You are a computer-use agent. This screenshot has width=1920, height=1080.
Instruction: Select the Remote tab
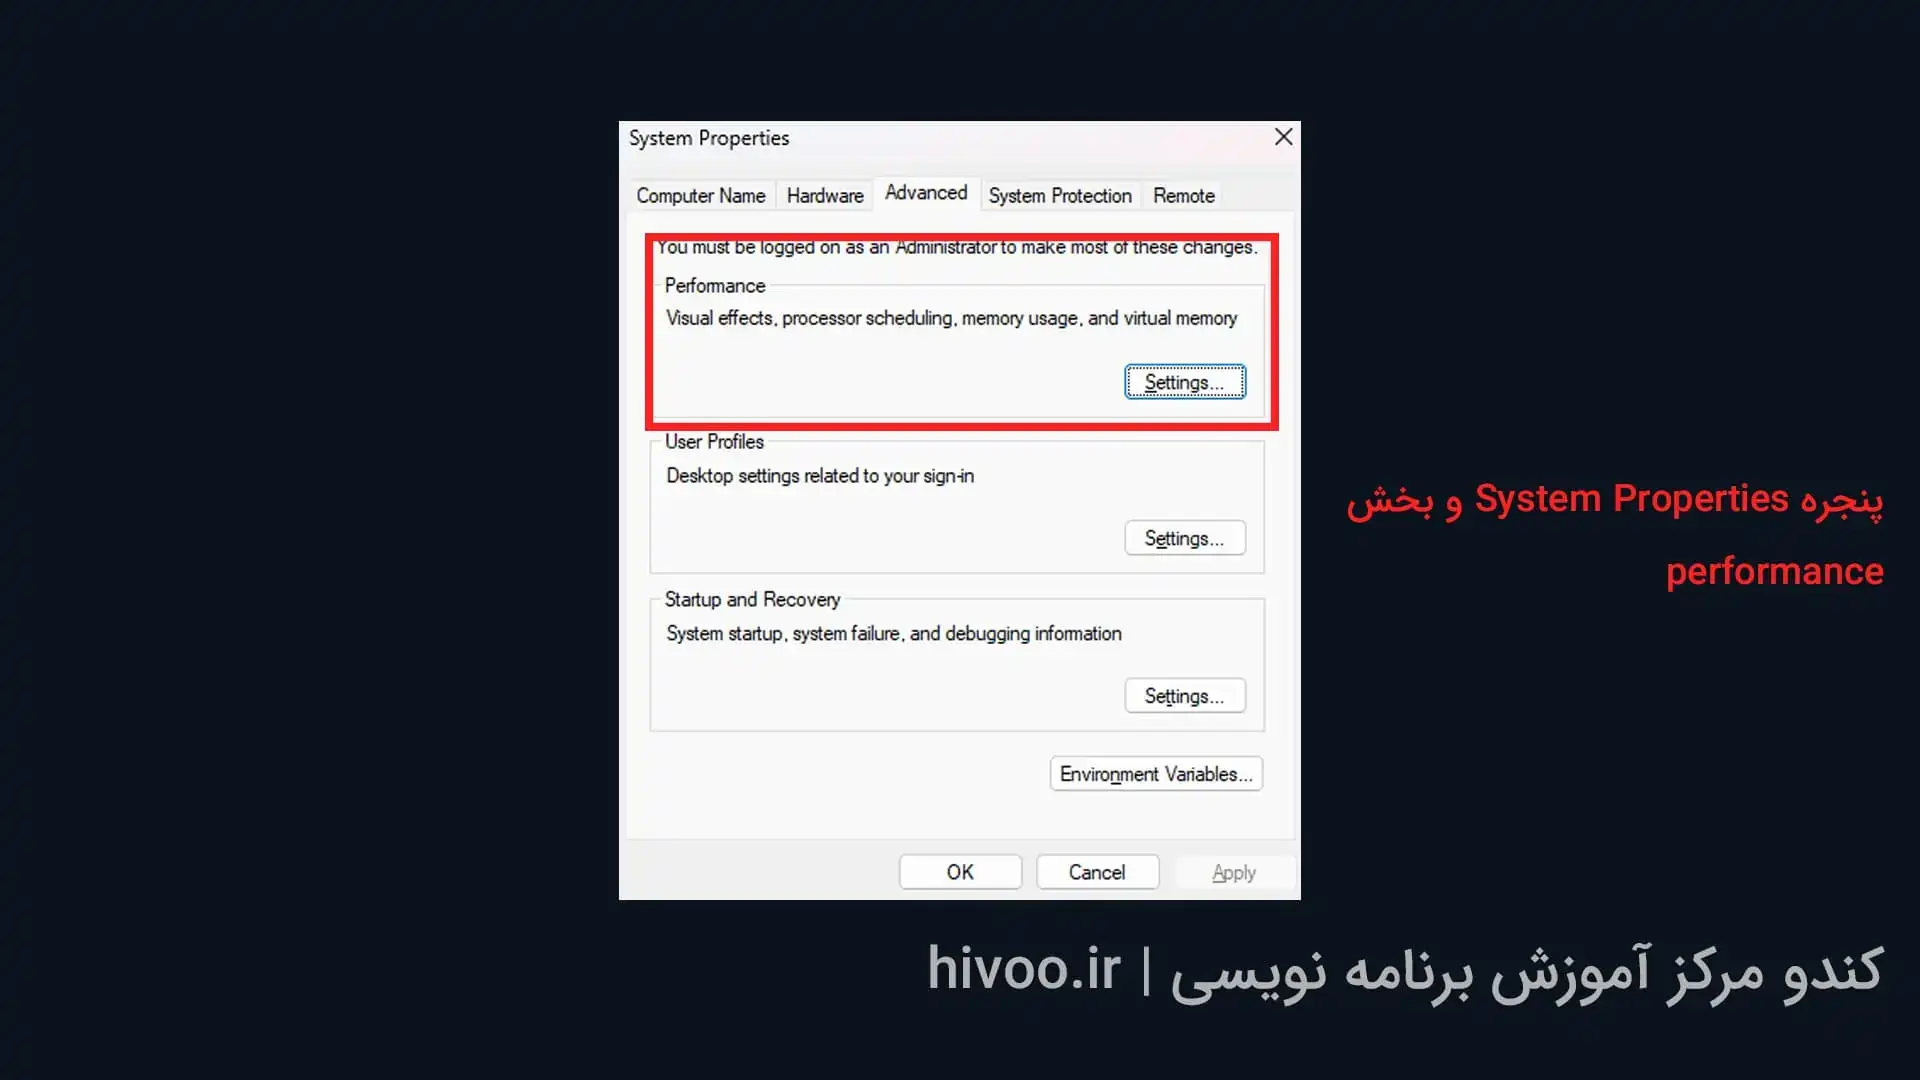pyautogui.click(x=1184, y=195)
